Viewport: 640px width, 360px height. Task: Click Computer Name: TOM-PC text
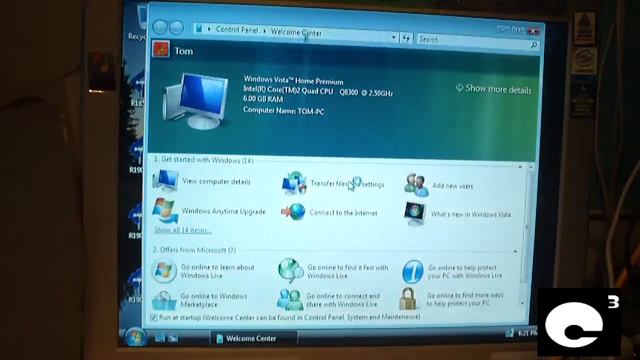point(284,110)
